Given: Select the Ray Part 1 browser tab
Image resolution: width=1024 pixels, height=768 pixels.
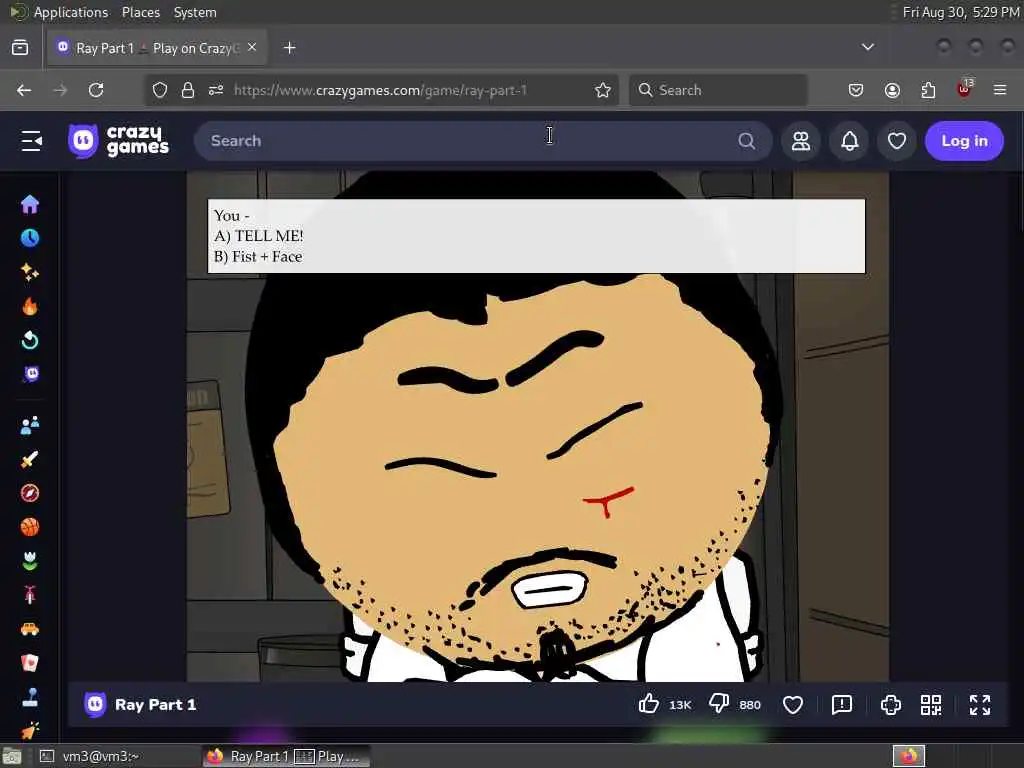Looking at the screenshot, I should tap(157, 48).
